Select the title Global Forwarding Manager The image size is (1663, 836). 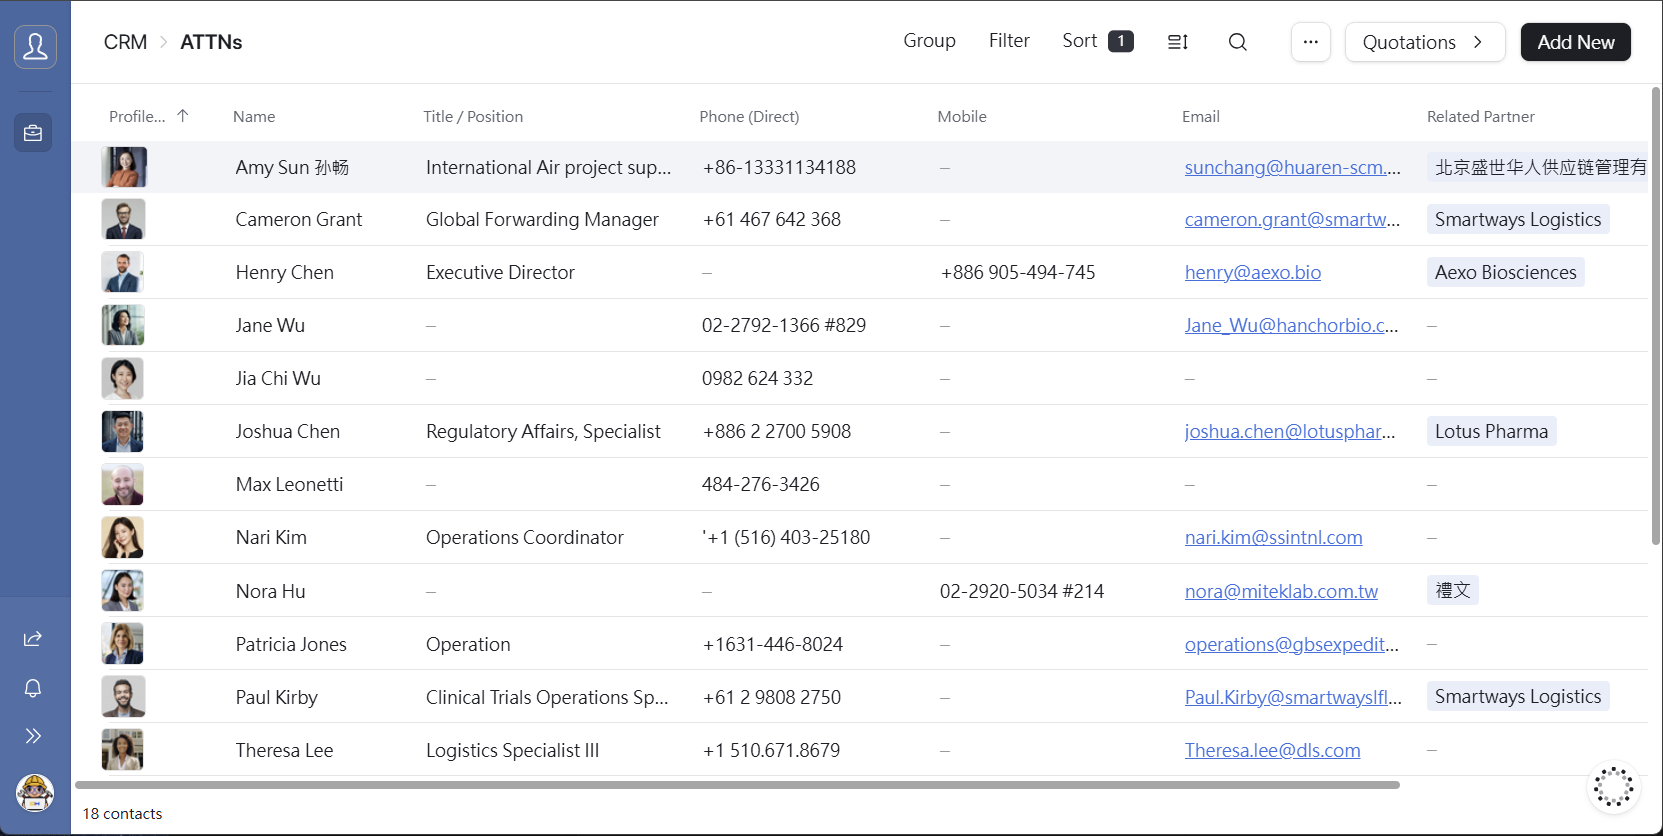pyautogui.click(x=542, y=219)
